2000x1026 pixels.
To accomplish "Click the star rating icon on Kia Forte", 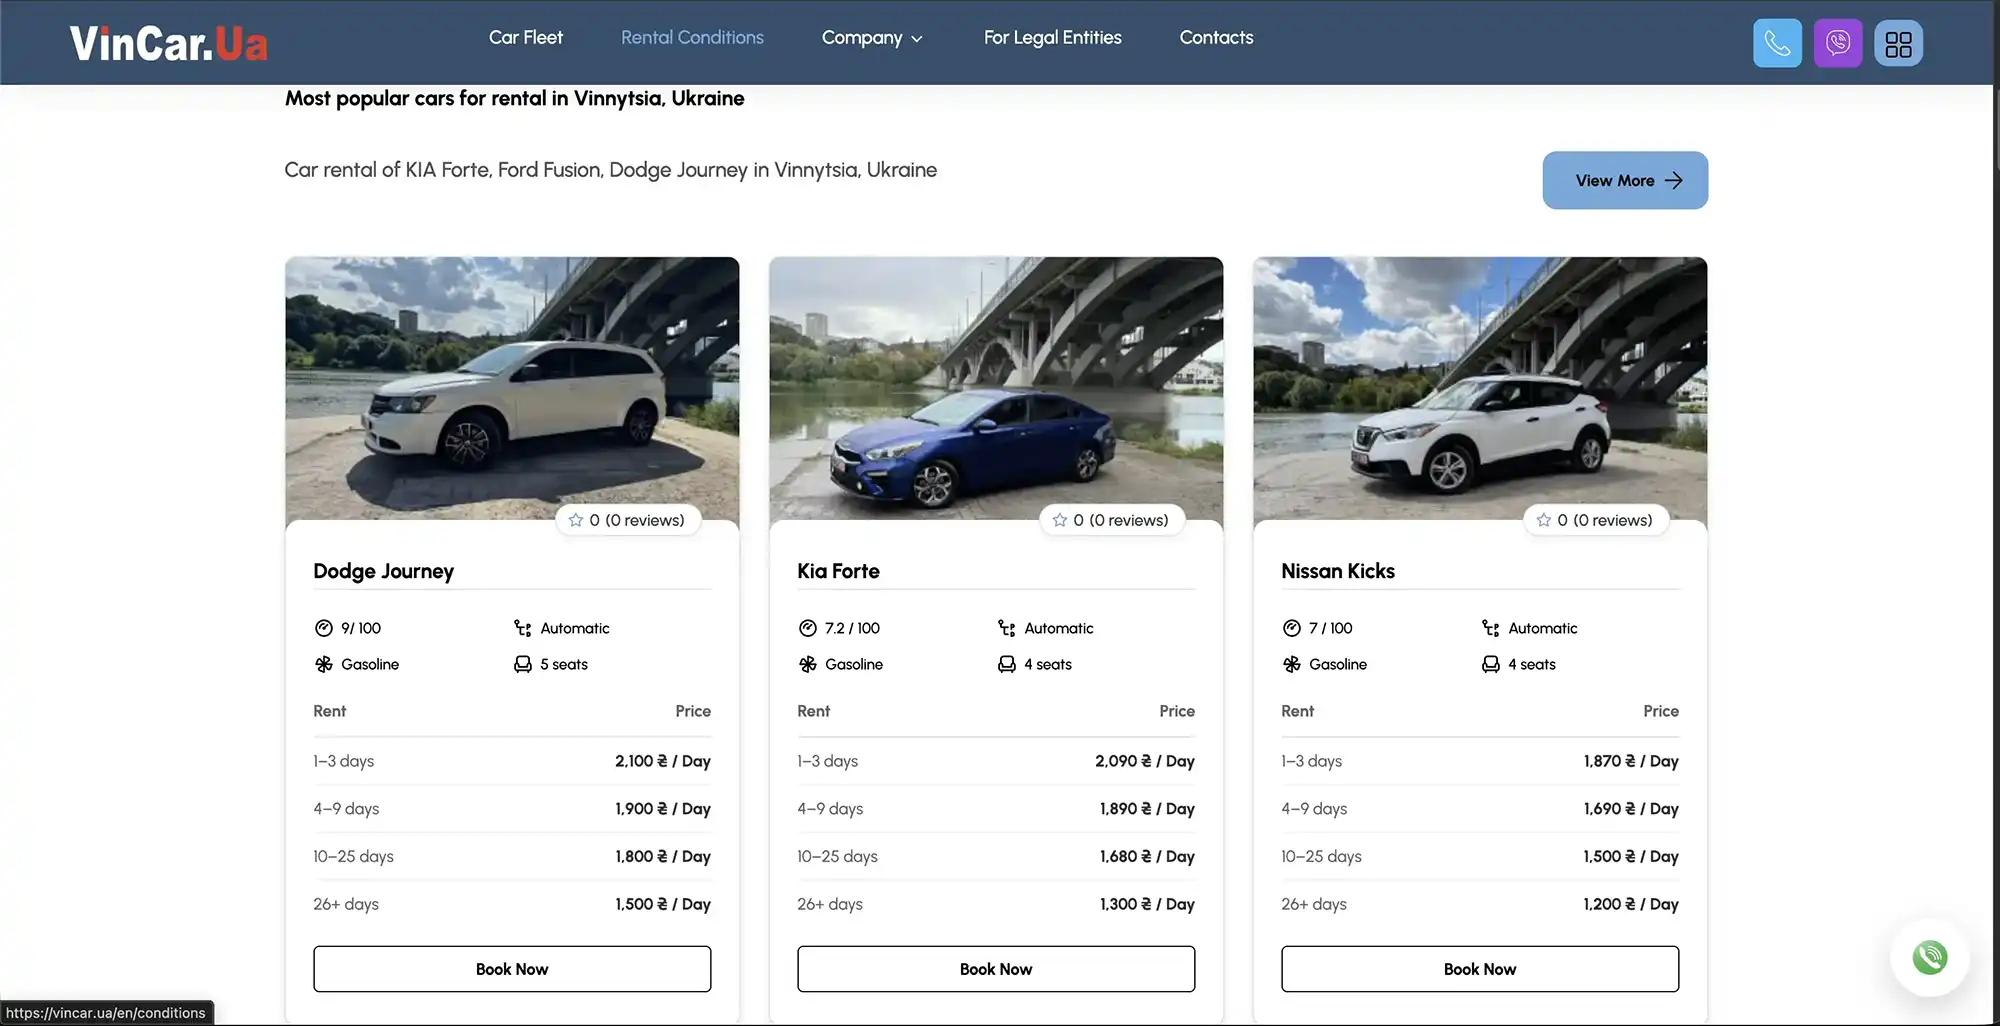I will [x=1060, y=520].
